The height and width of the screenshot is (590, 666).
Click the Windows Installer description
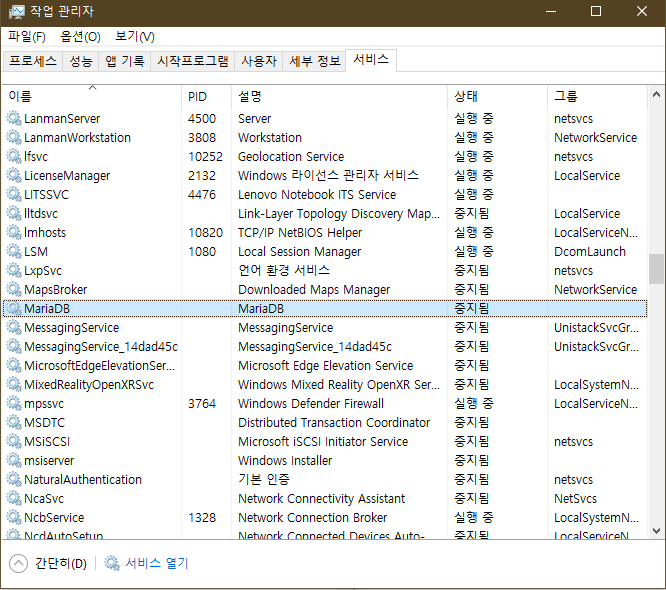285,460
